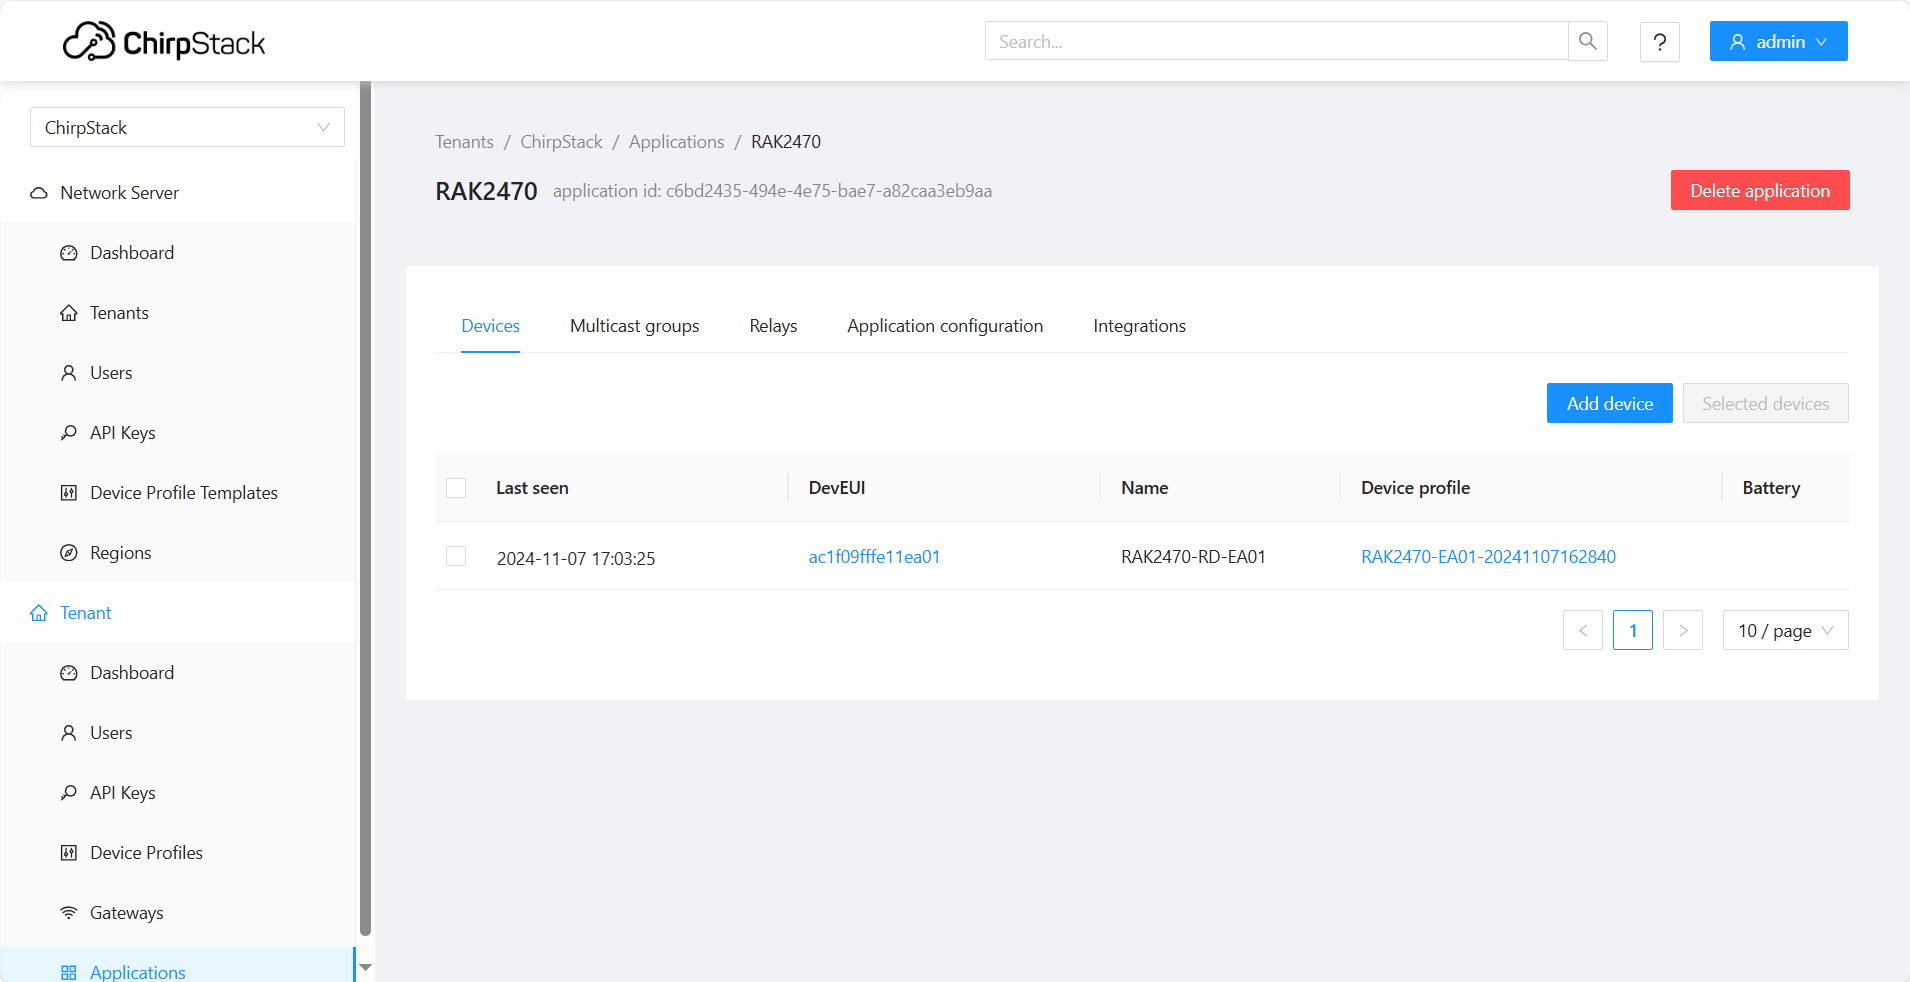
Task: Click the ChirpStack cloud logo
Action: pos(164,42)
